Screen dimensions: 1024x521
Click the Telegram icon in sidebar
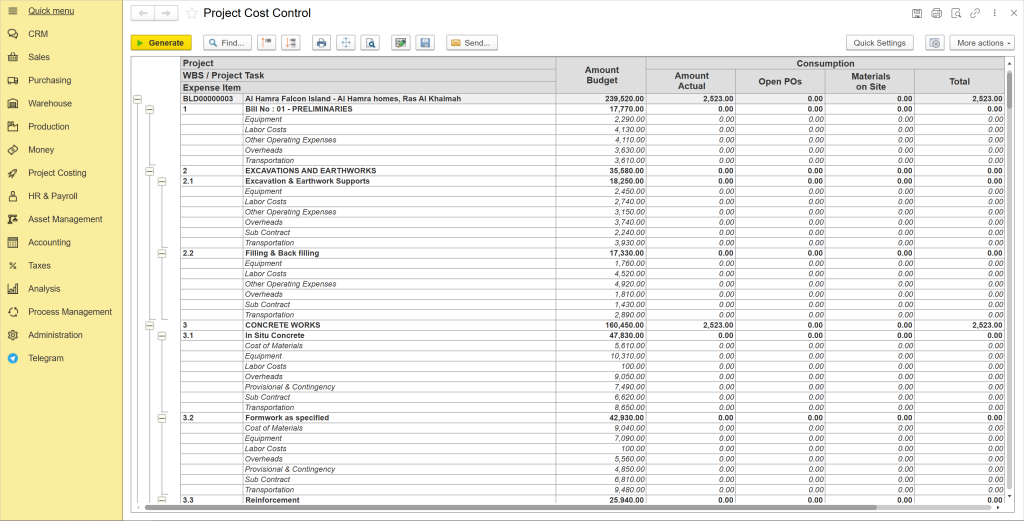[x=12, y=358]
